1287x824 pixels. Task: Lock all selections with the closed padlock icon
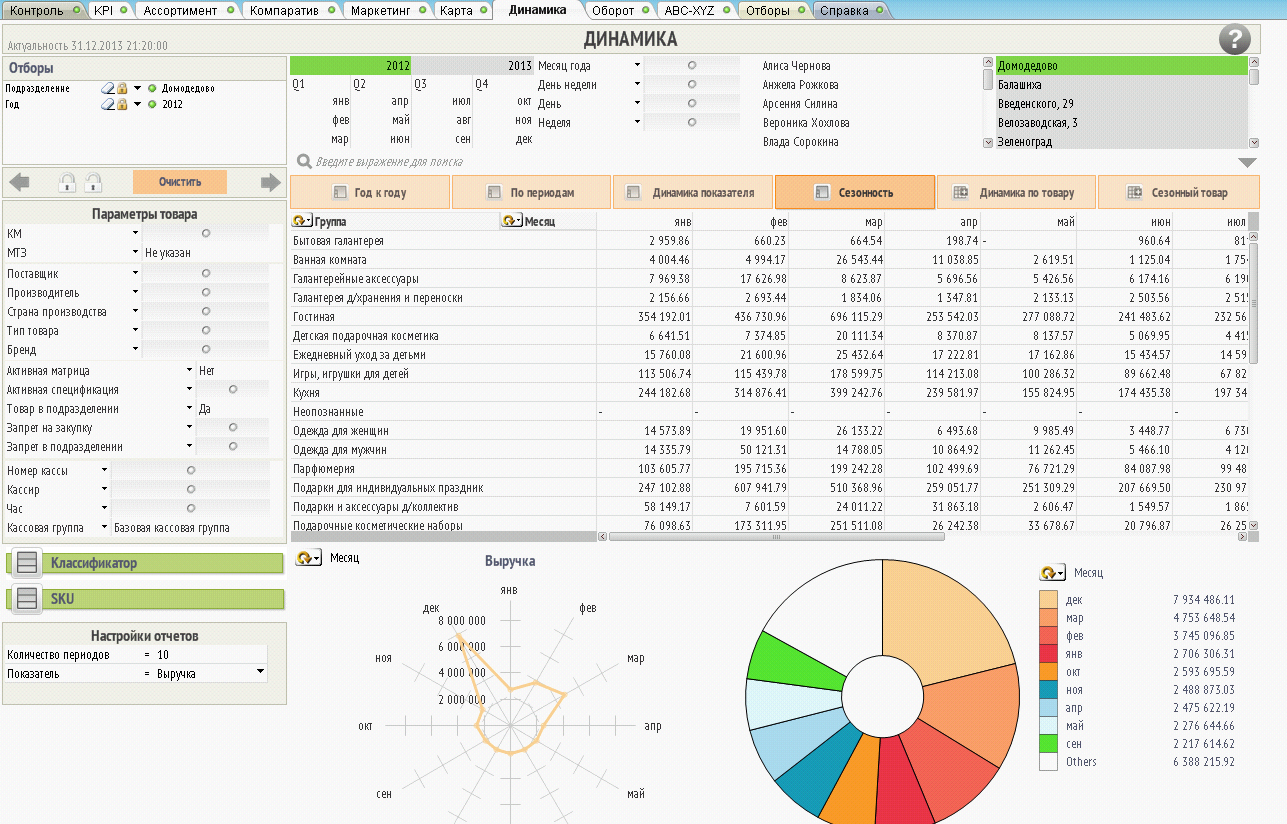point(68,182)
